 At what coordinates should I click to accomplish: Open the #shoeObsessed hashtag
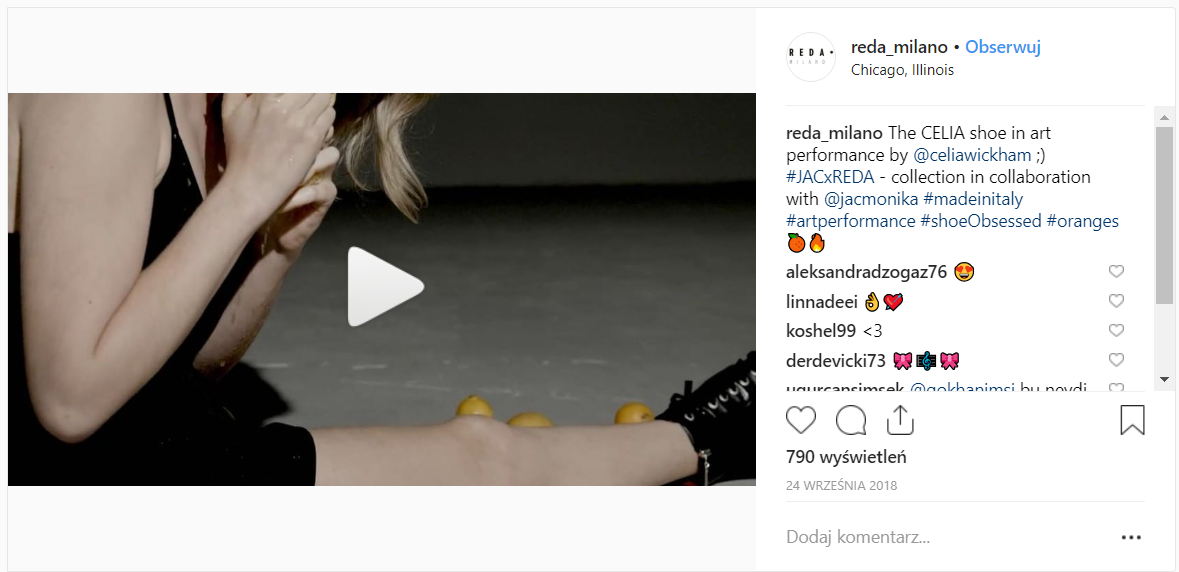[x=980, y=221]
